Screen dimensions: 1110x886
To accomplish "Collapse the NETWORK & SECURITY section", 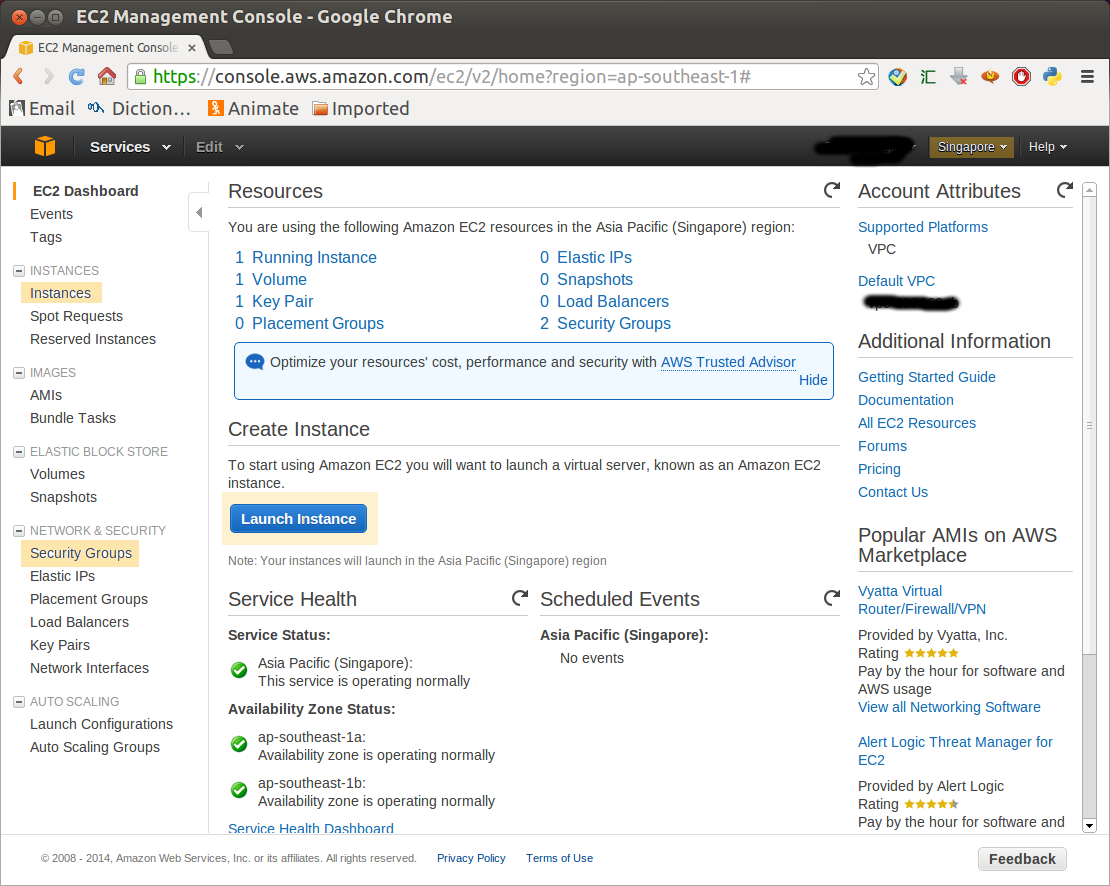I will coord(18,531).
